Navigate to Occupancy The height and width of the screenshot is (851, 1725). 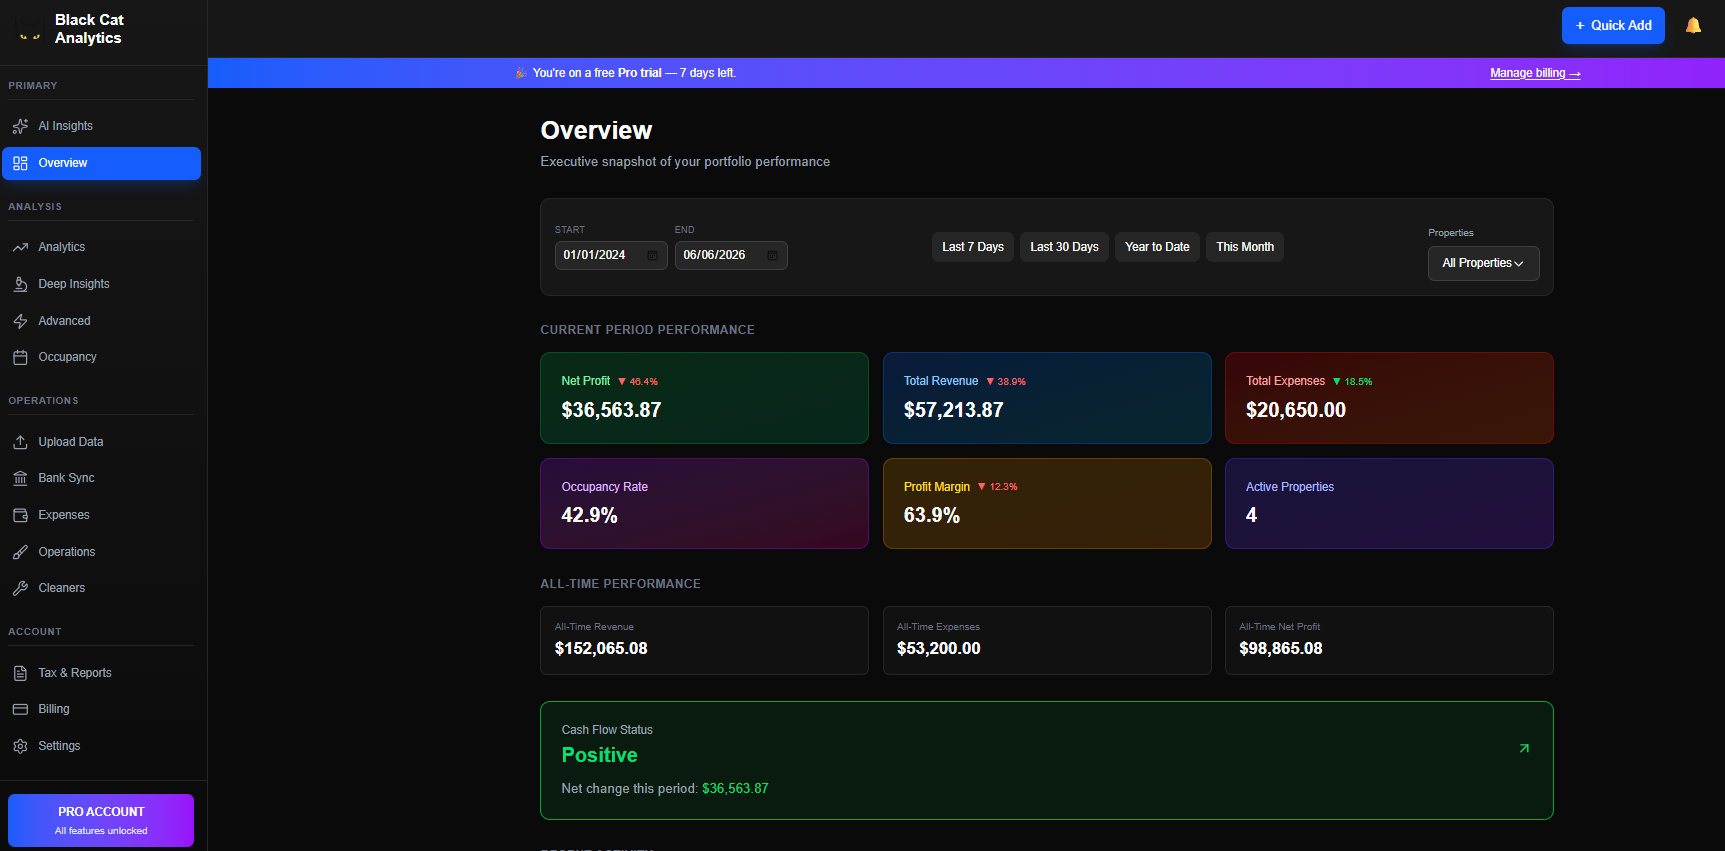101,357
